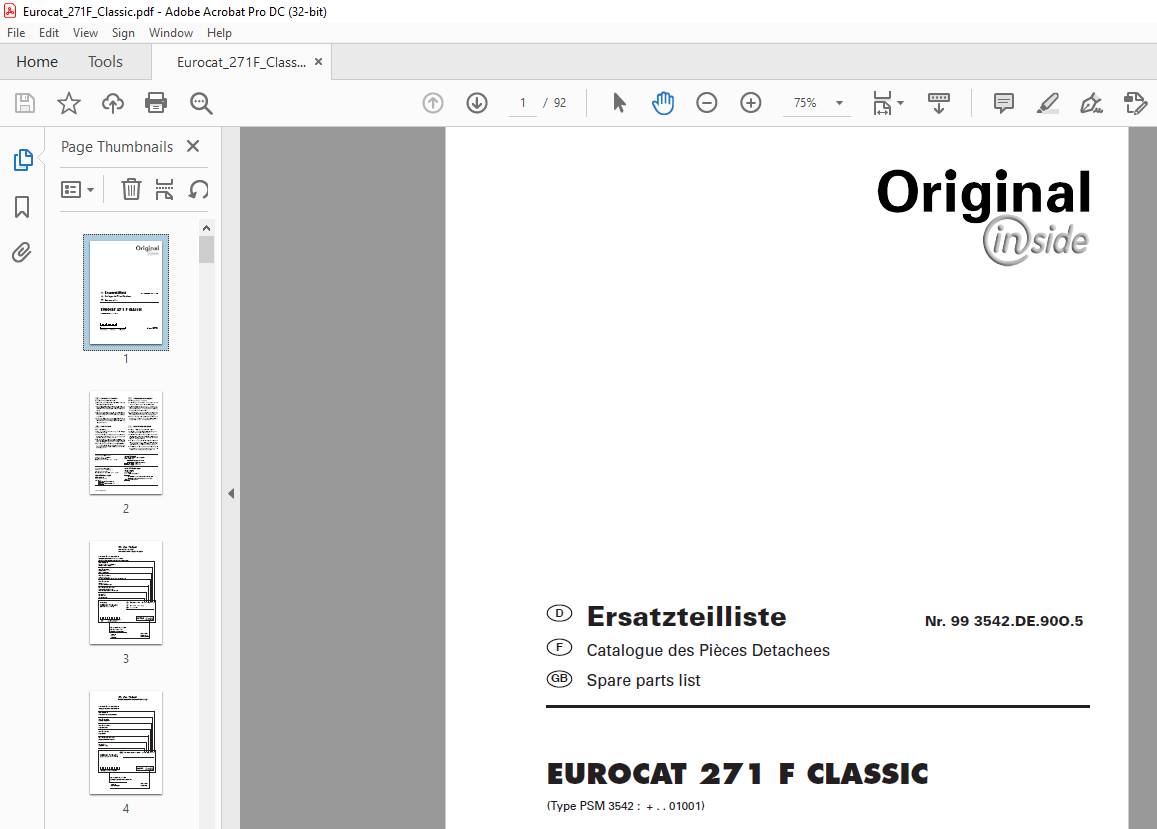Click the print pages icon in the thumbnails panel
The width and height of the screenshot is (1157, 829).
point(164,190)
